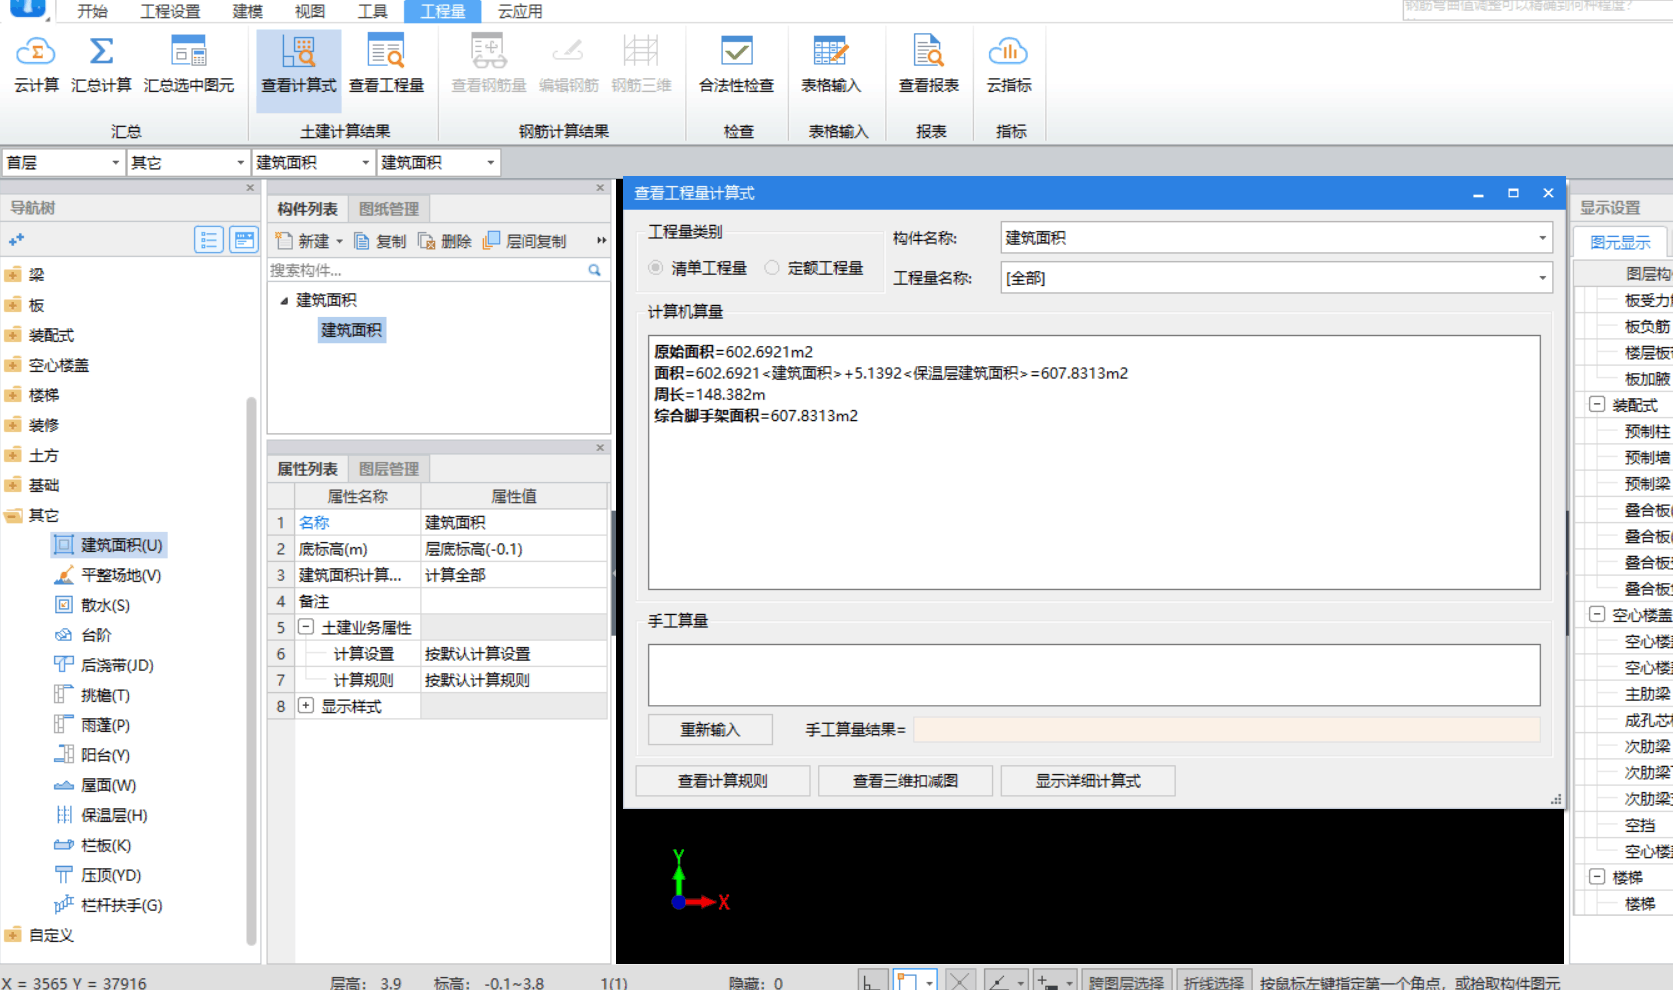Close the 导航树 panel
The width and height of the screenshot is (1673, 990).
click(250, 188)
